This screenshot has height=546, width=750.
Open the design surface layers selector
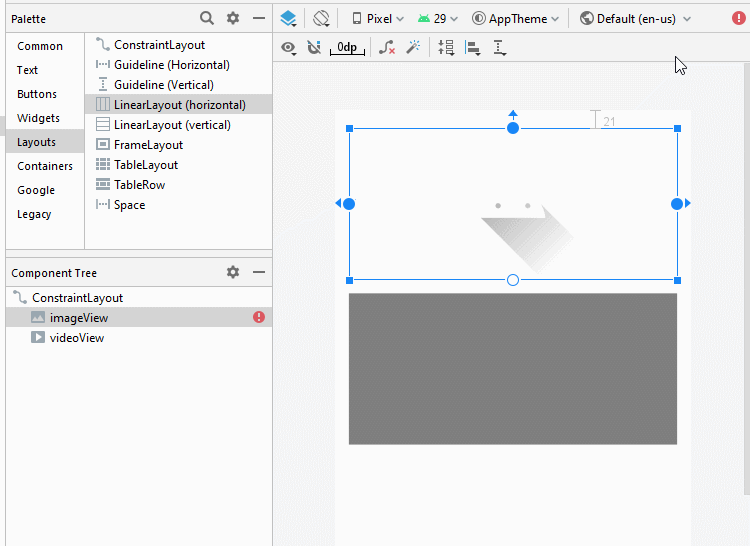point(288,19)
